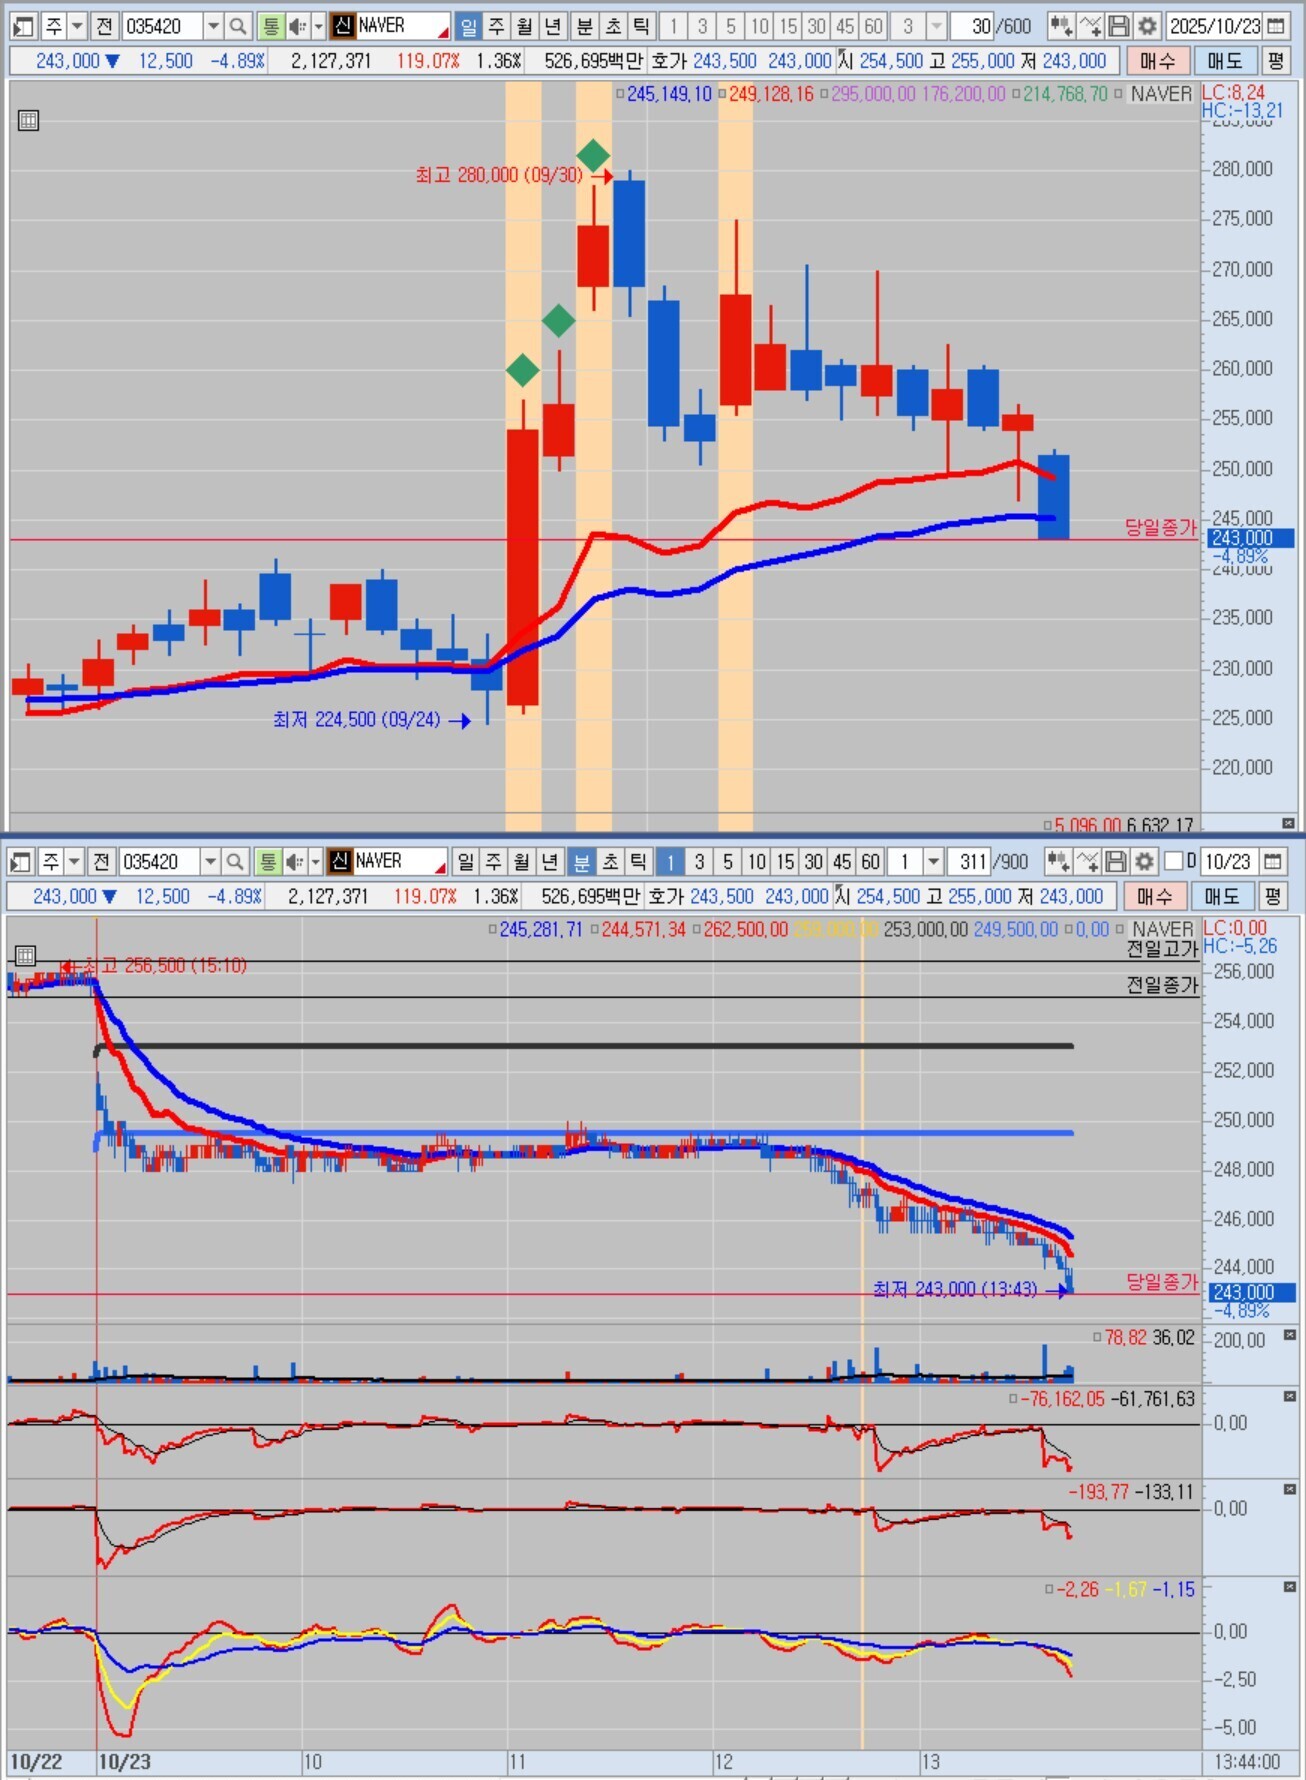Open speaker options dropdown arrow in bottom toolbar
Screen dimensions: 1306x1780
pyautogui.click(x=315, y=861)
